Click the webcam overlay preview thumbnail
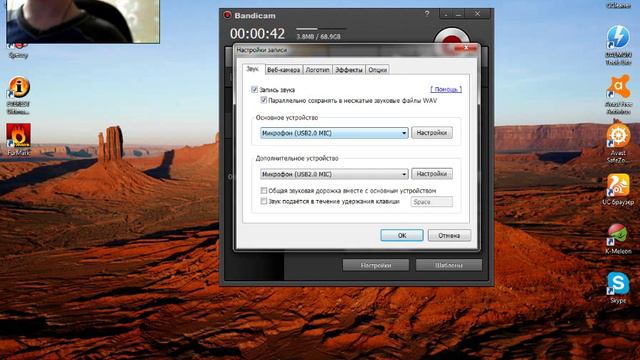Screen dimensions: 640x360 point(83,21)
